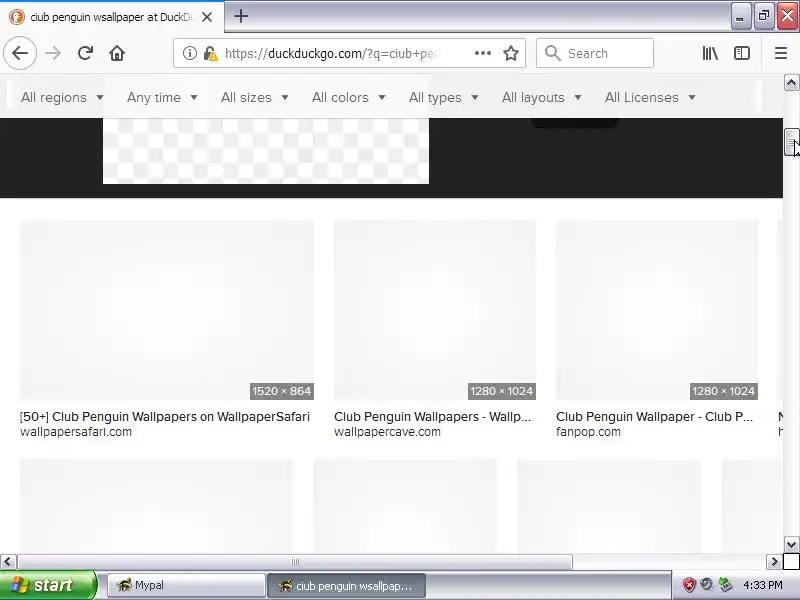Viewport: 800px width, 600px height.
Task: Focus the browser Search box
Action: click(x=595, y=53)
